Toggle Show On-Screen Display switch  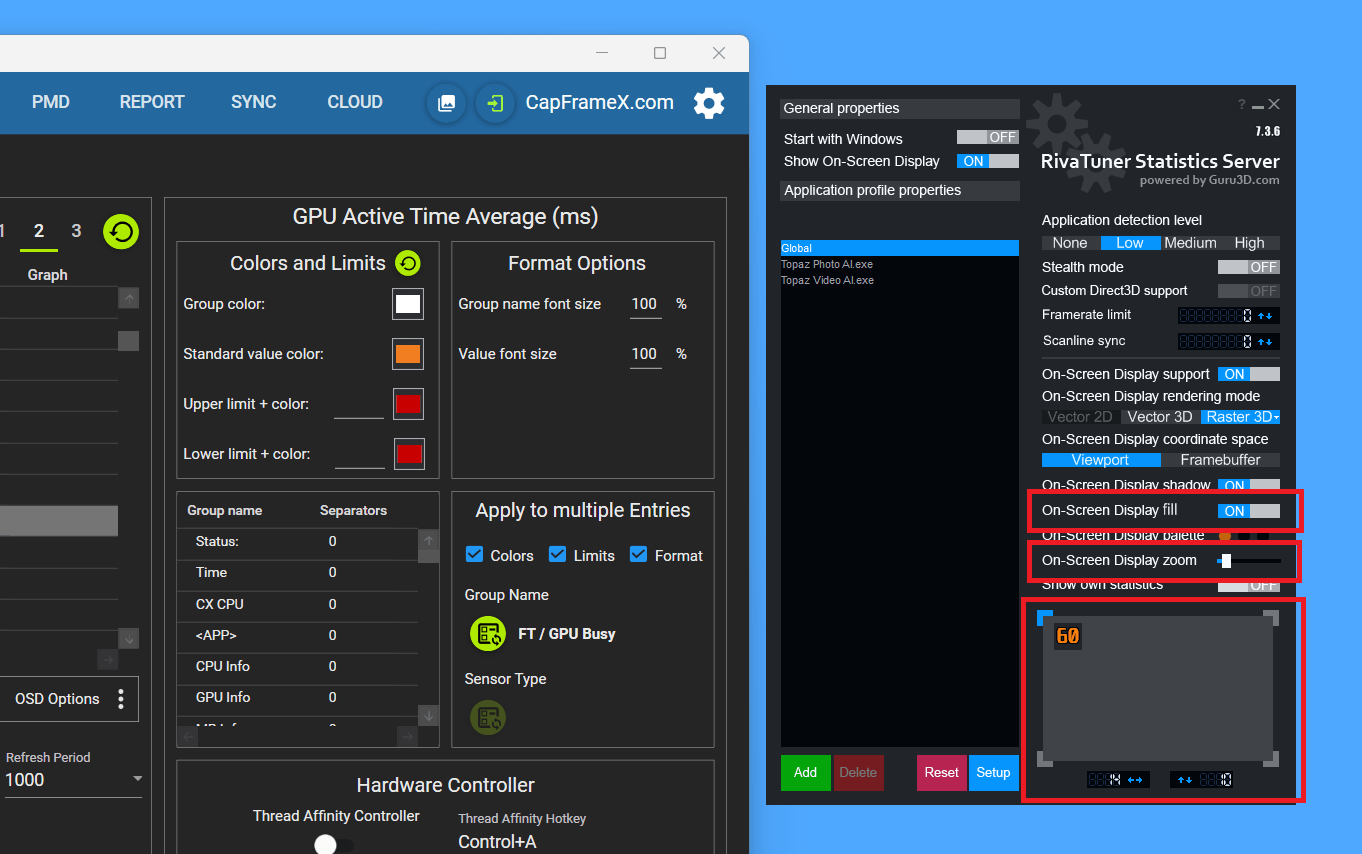[987, 161]
